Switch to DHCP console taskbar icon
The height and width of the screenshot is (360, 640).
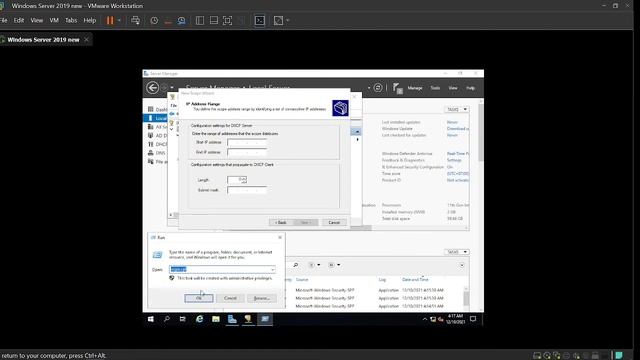click(x=248, y=319)
